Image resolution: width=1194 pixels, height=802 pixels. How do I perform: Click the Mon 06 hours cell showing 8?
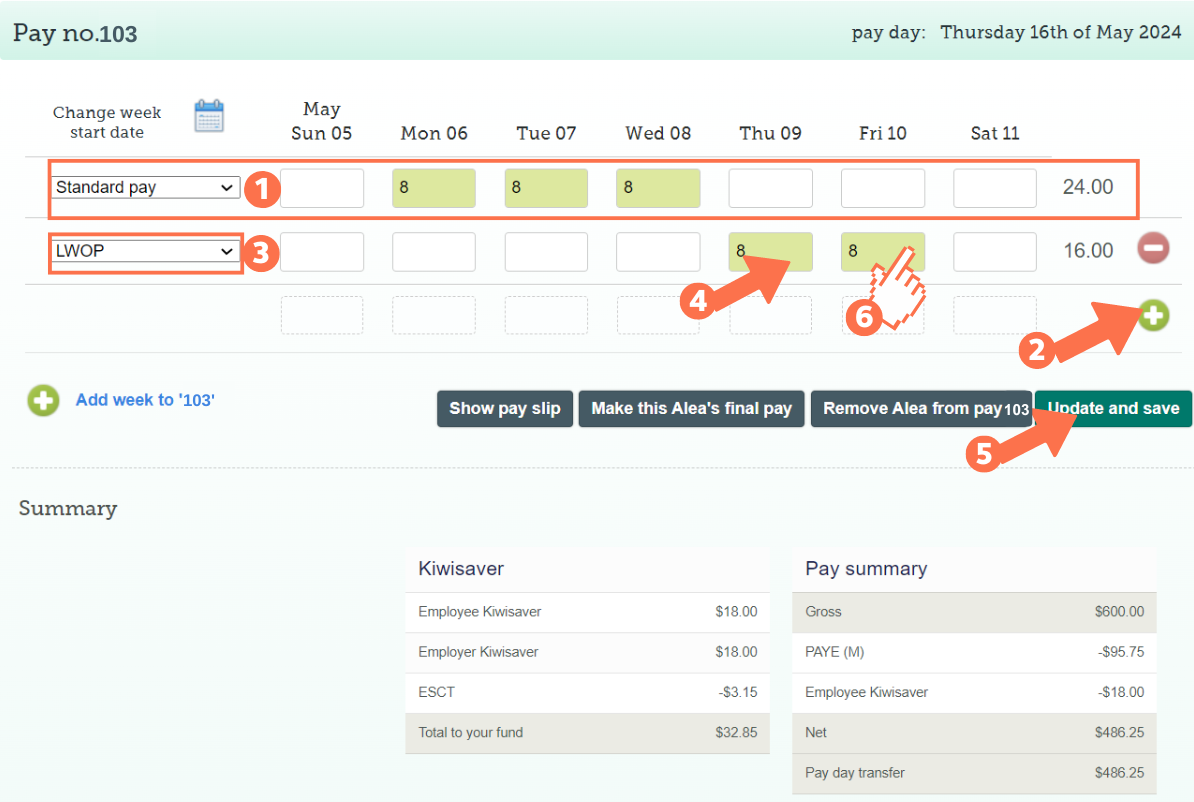(x=433, y=188)
